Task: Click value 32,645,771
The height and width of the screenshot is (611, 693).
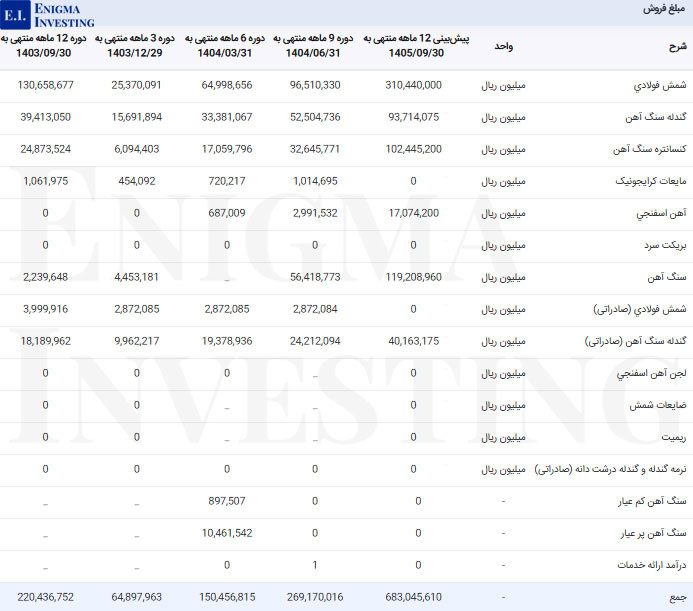Action: click(315, 149)
